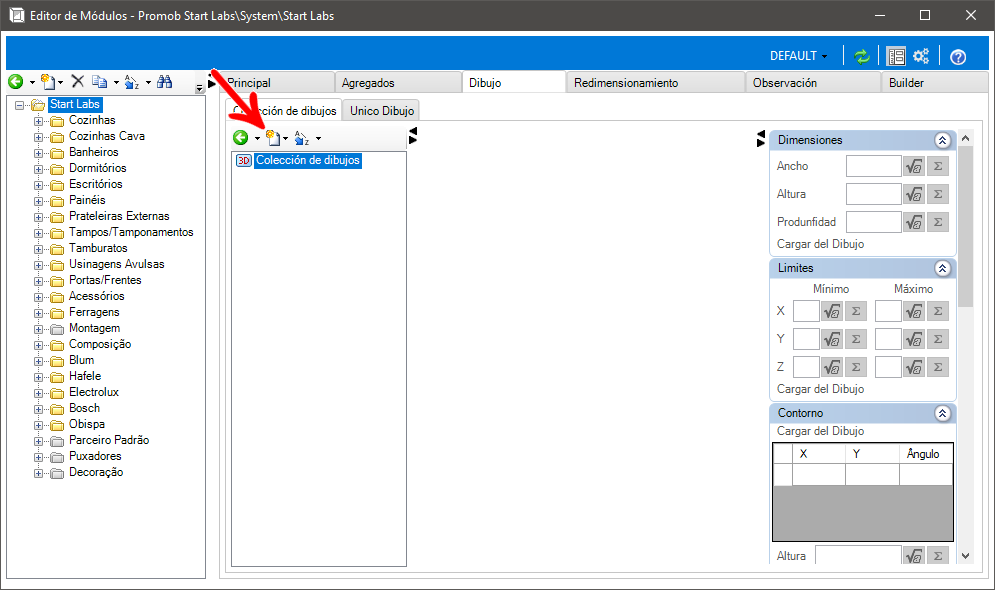Open the dropdown arrow beside the drawings toolbar sort icon

pos(318,138)
